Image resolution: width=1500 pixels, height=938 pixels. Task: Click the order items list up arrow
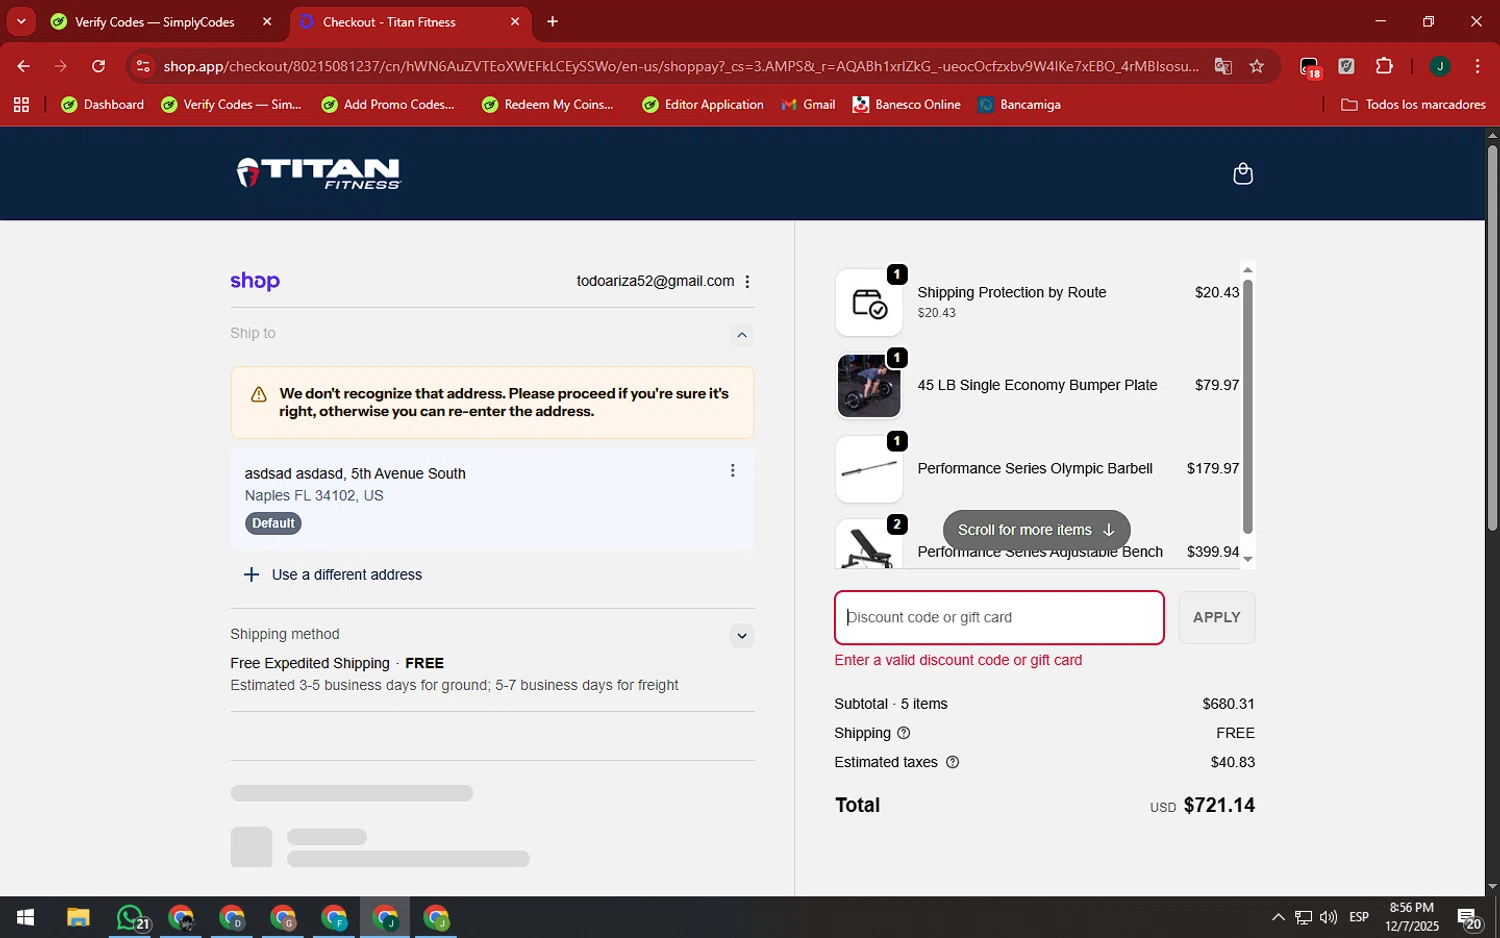[x=1247, y=270]
